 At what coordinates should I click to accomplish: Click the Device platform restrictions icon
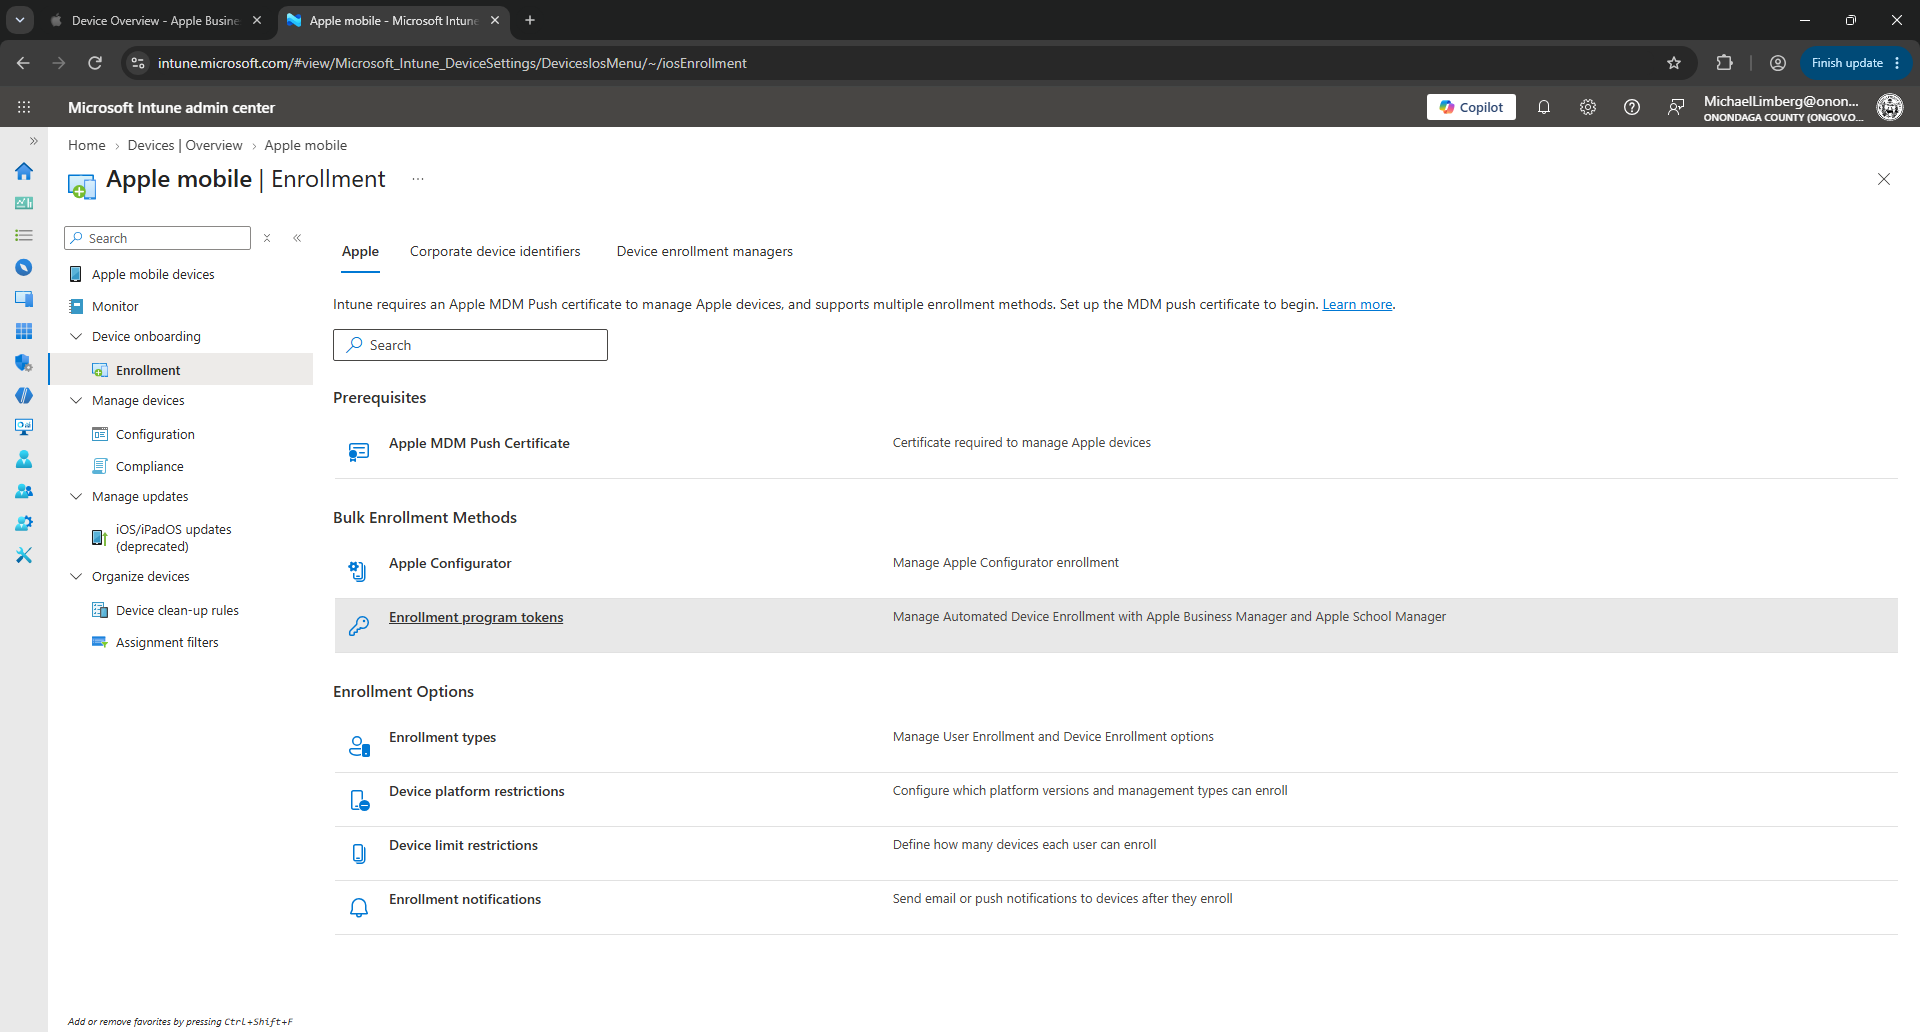[359, 800]
